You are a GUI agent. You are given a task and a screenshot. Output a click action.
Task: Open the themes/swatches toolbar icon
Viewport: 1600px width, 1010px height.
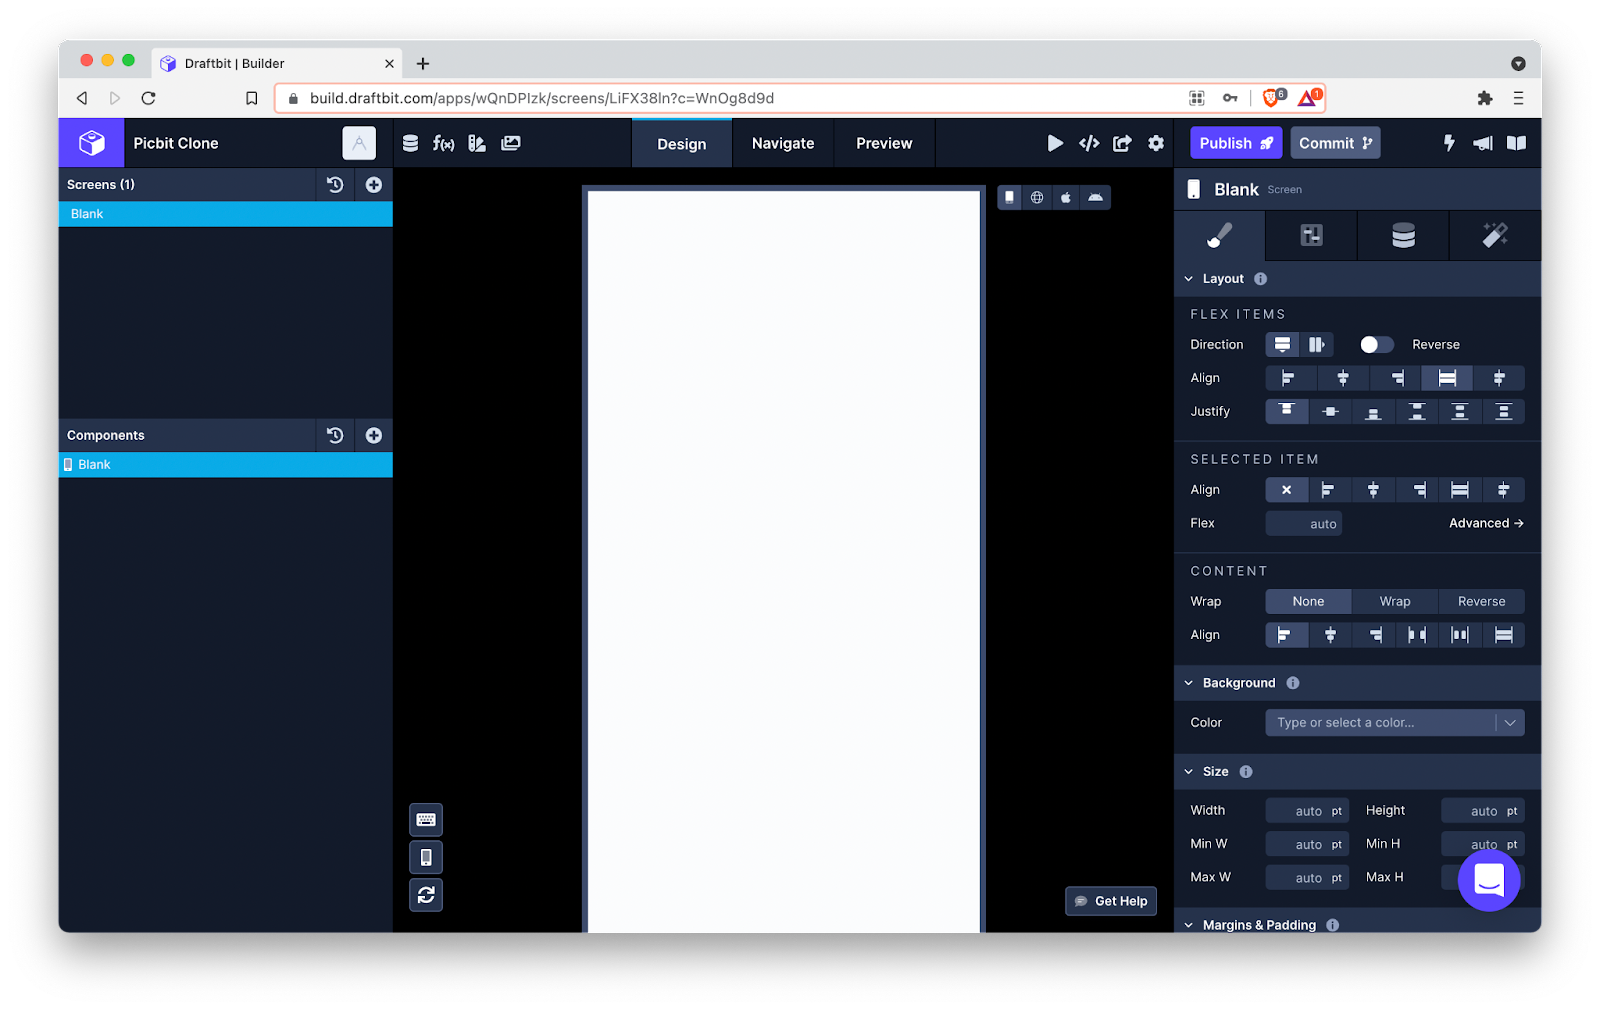tap(477, 142)
